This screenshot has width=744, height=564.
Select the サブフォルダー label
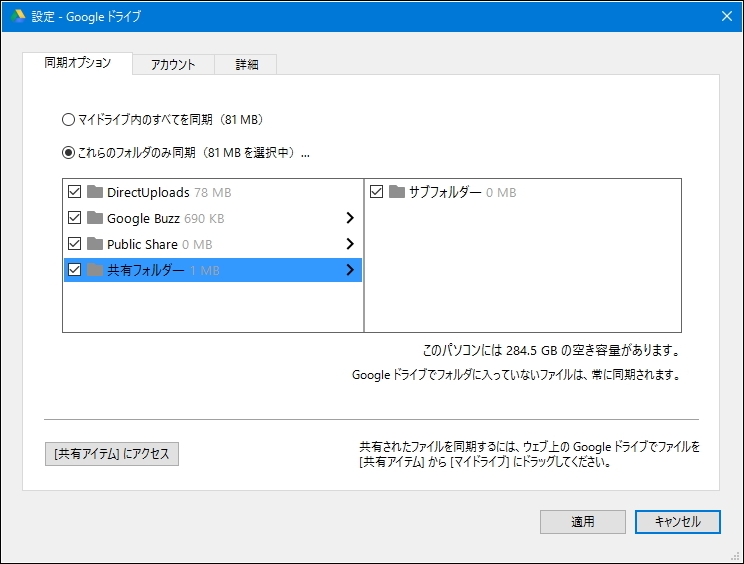445,192
